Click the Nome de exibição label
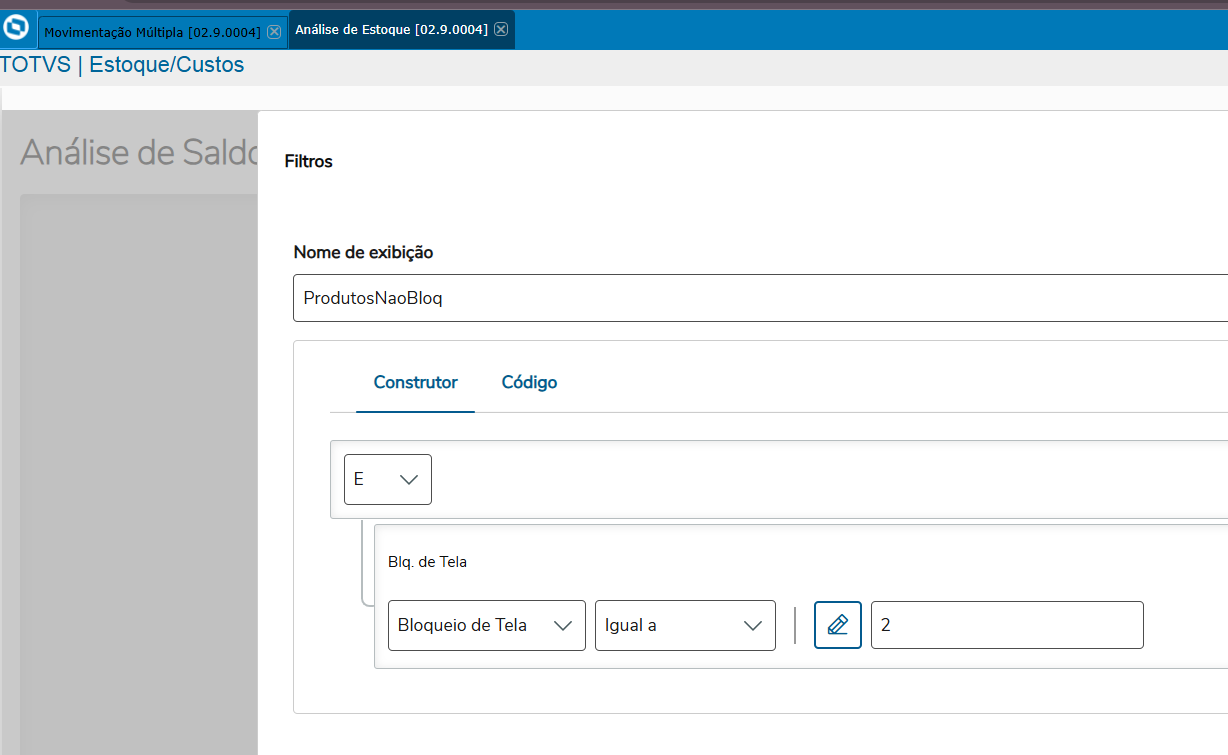 click(363, 252)
